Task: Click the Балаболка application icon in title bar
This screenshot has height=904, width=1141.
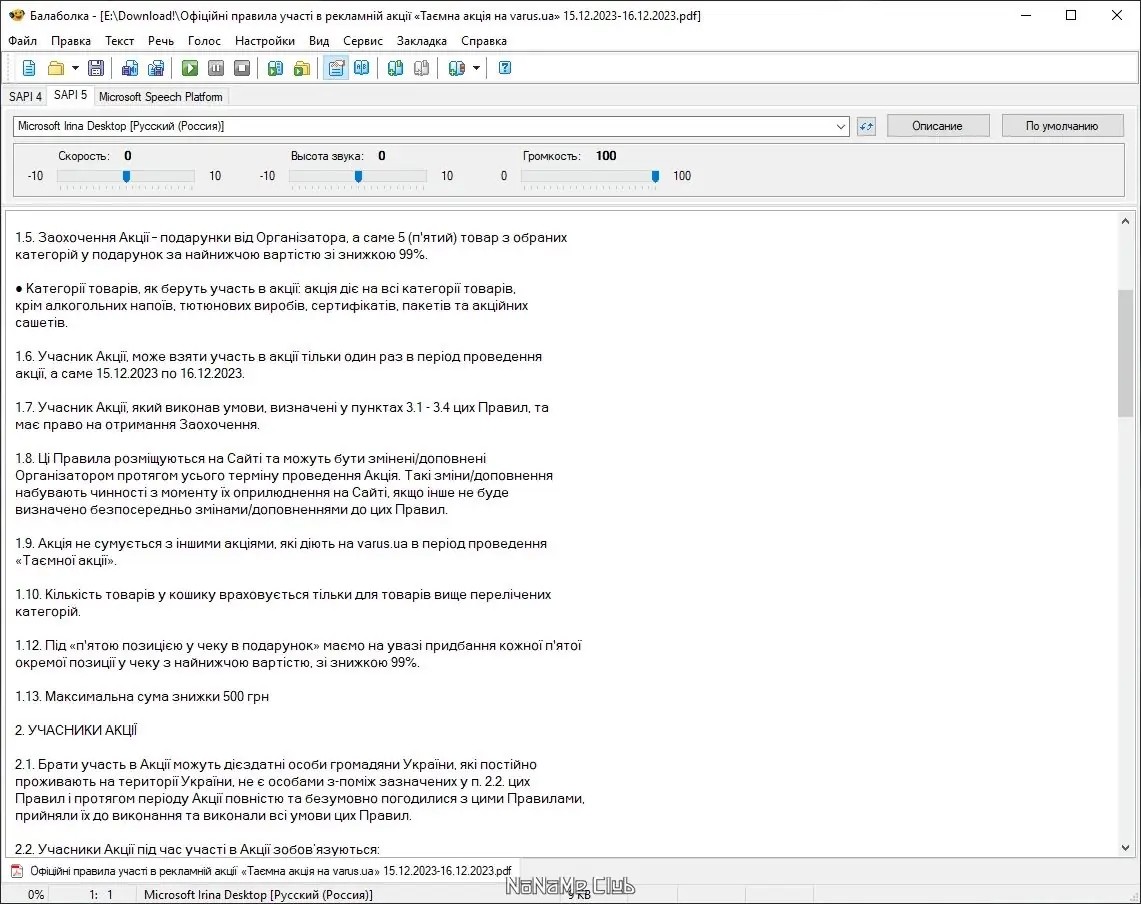Action: 17,15
